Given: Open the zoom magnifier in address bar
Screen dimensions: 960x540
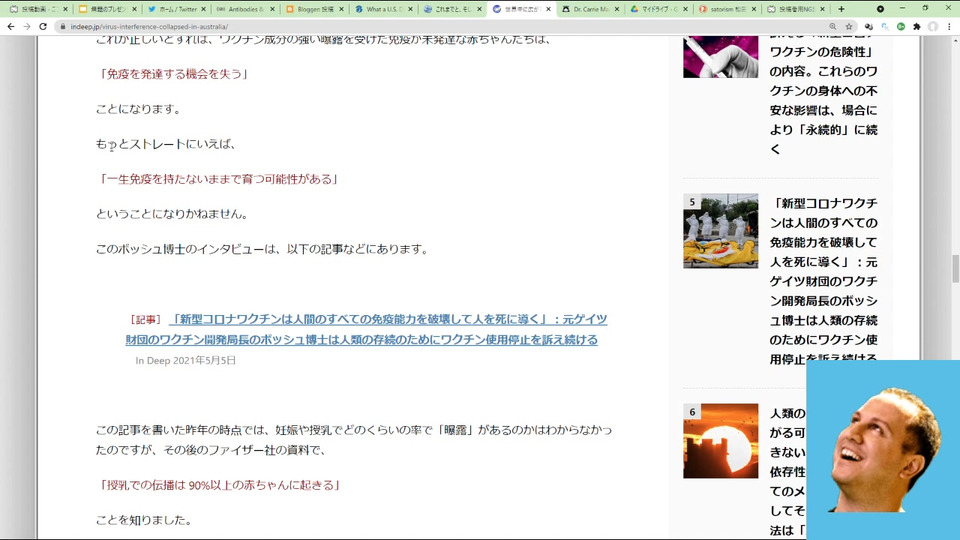Looking at the screenshot, I should 833,26.
